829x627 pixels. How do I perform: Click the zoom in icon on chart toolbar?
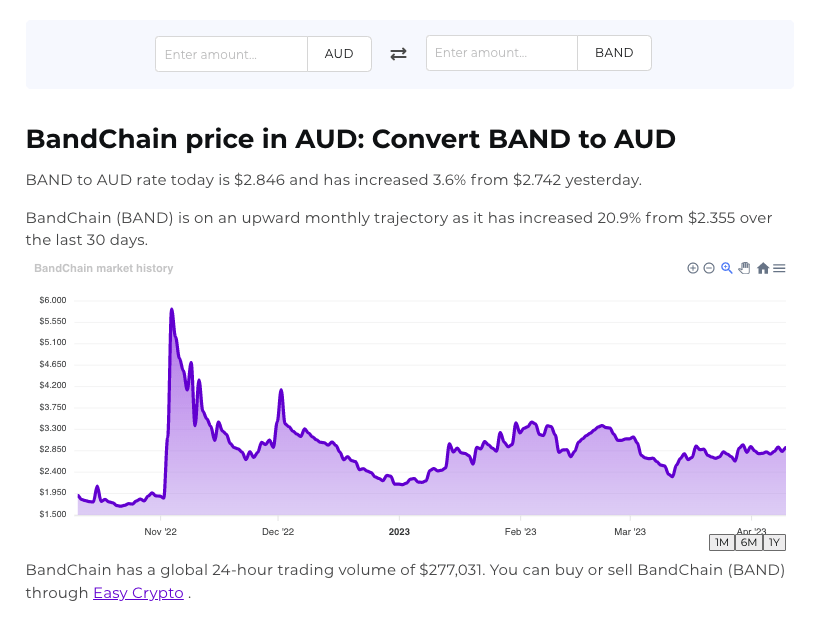pyautogui.click(x=693, y=268)
